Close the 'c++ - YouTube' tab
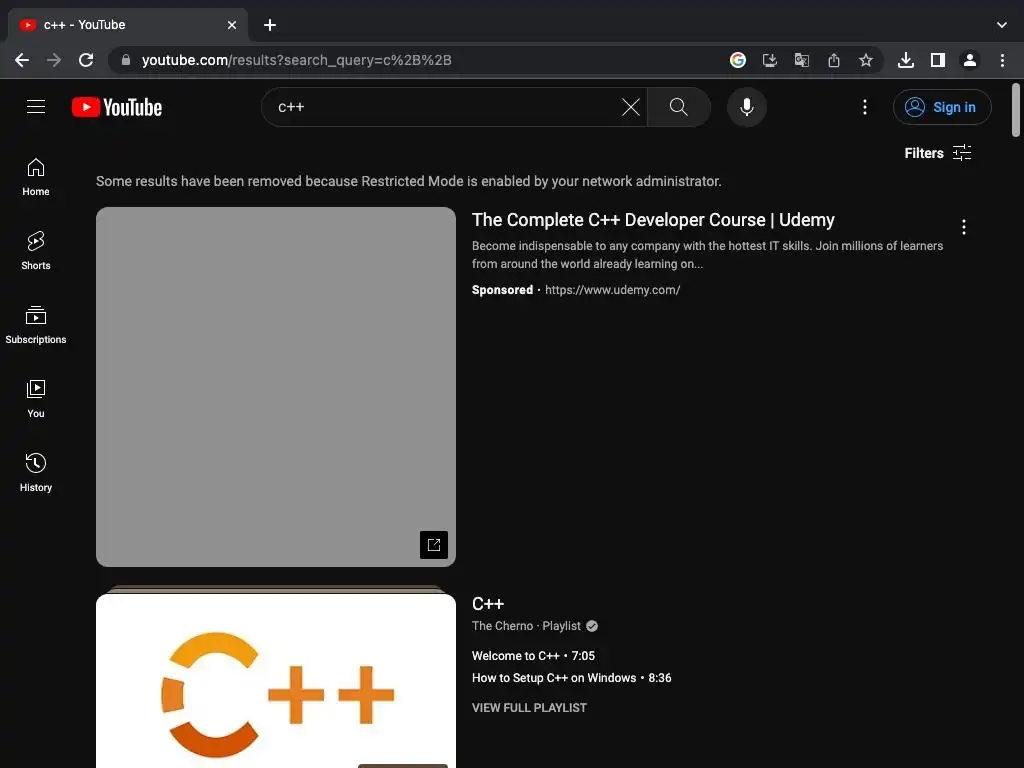 coord(232,25)
